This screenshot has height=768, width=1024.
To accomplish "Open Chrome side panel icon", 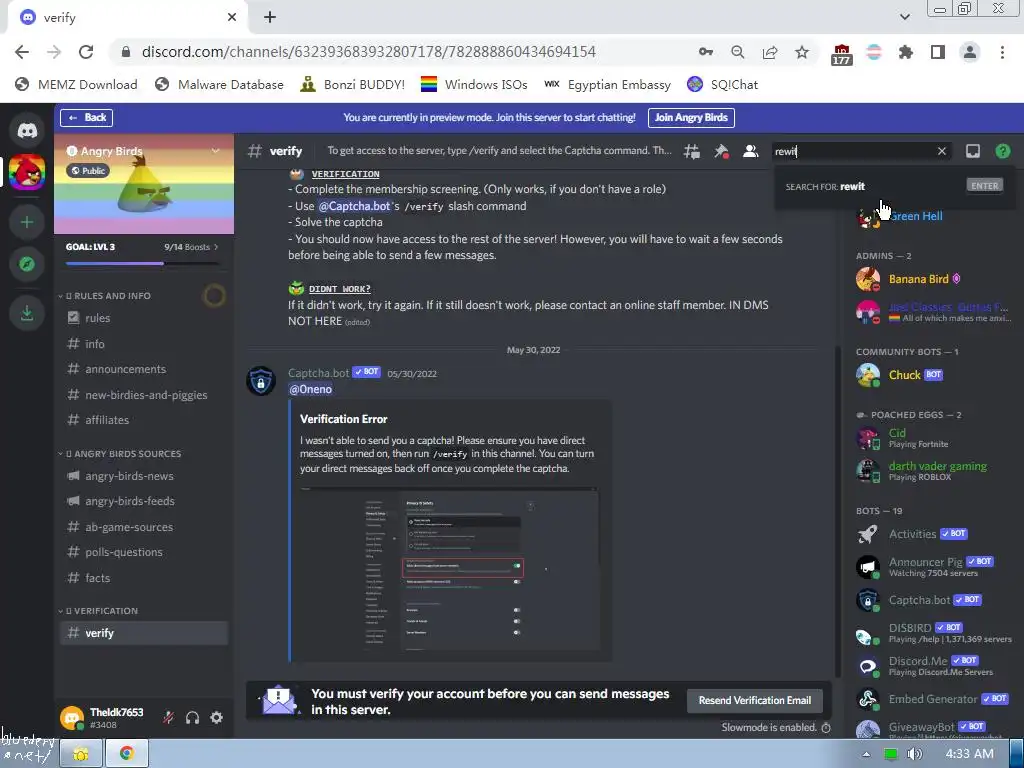I will click(938, 52).
